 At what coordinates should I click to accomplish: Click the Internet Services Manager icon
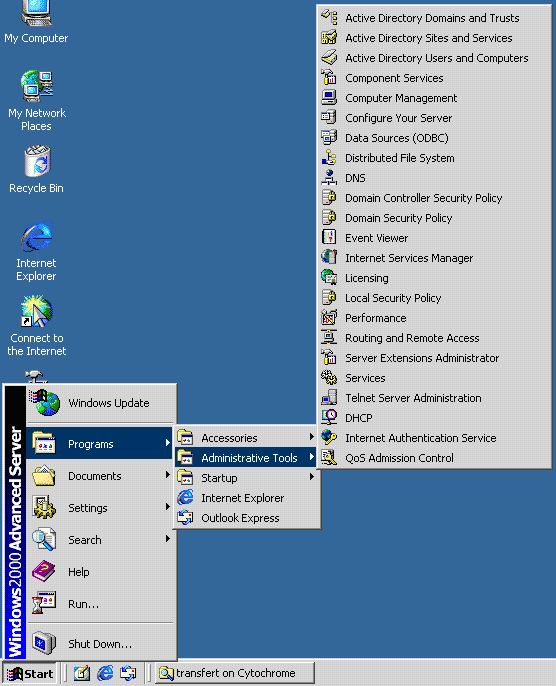point(329,258)
